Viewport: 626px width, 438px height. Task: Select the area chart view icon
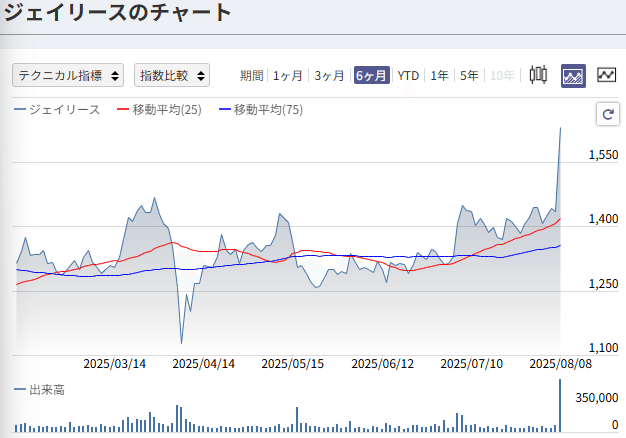point(573,75)
